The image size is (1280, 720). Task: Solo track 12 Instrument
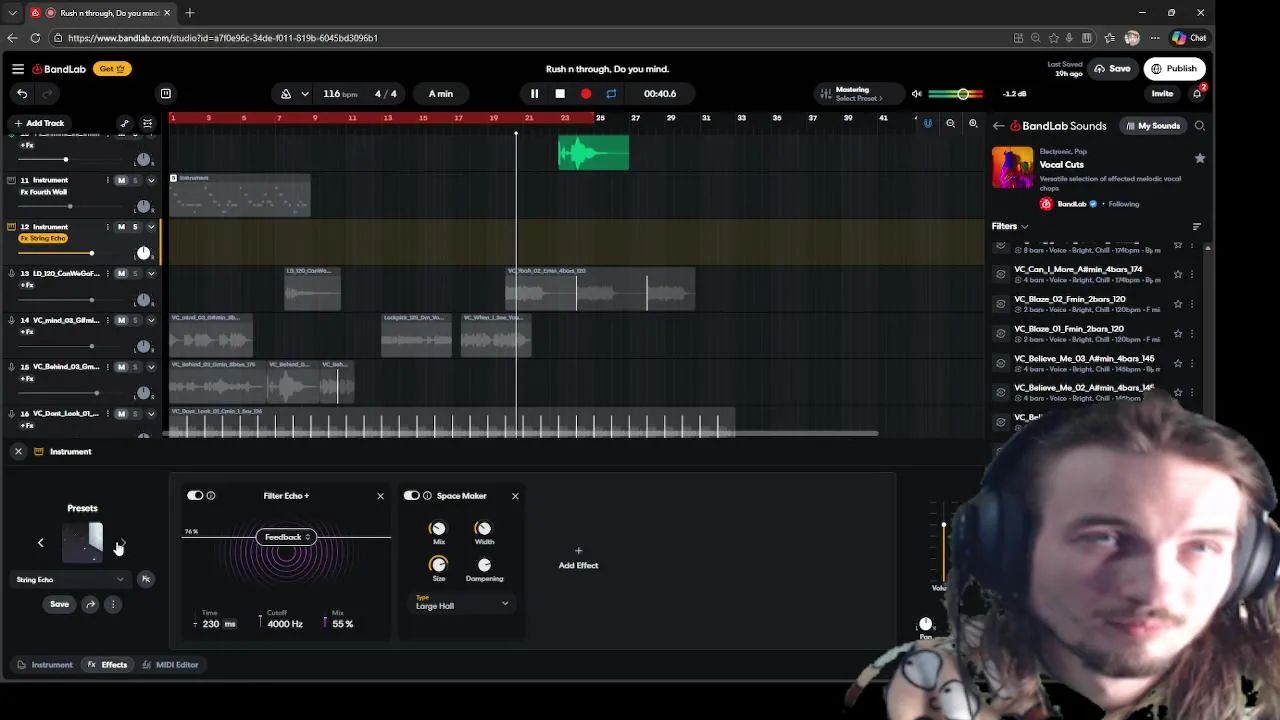point(135,227)
